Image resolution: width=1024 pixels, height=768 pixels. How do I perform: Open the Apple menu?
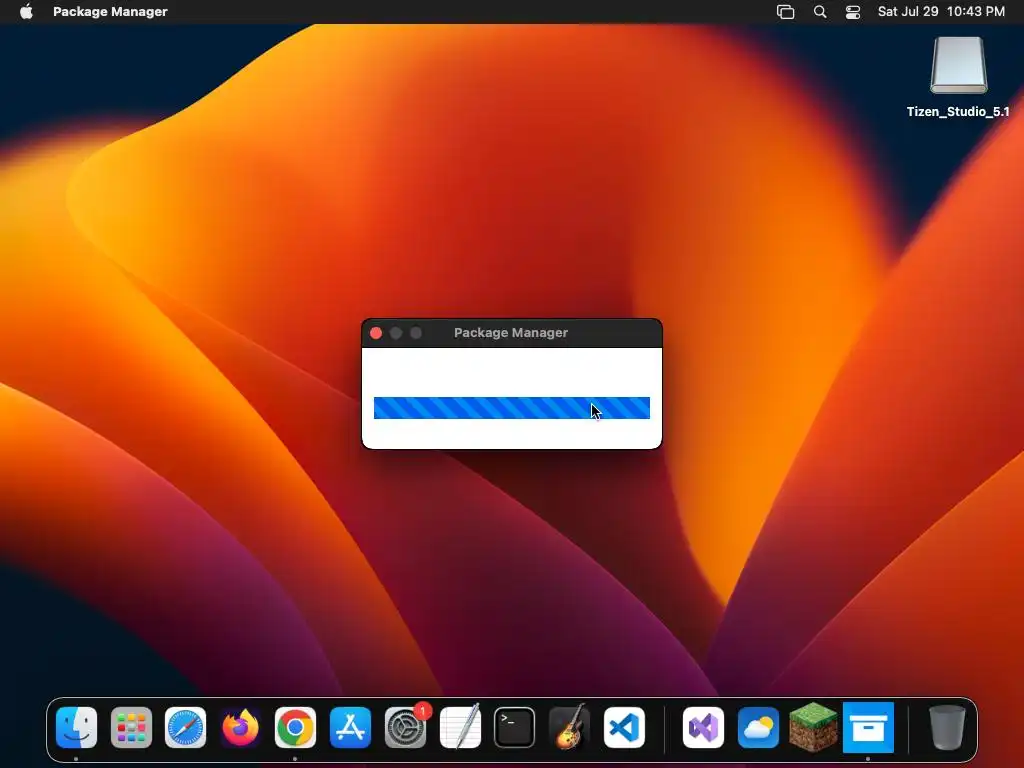(x=26, y=12)
